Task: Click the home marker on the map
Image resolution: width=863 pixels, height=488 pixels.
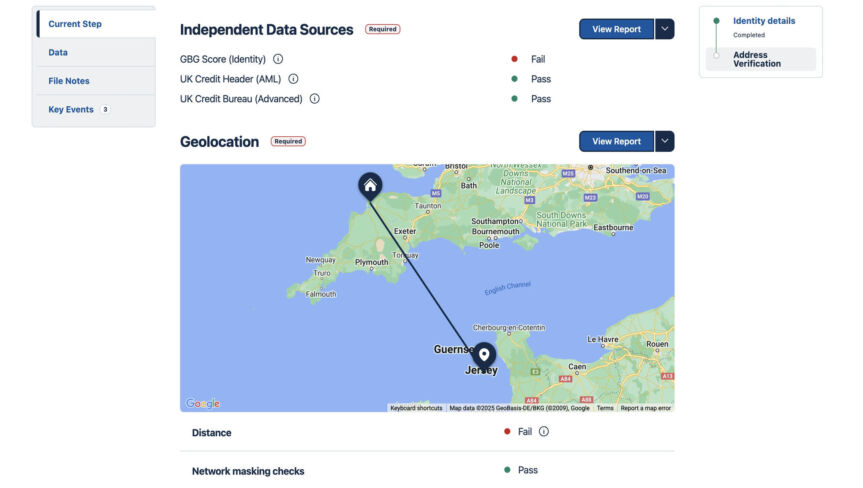Action: (370, 185)
